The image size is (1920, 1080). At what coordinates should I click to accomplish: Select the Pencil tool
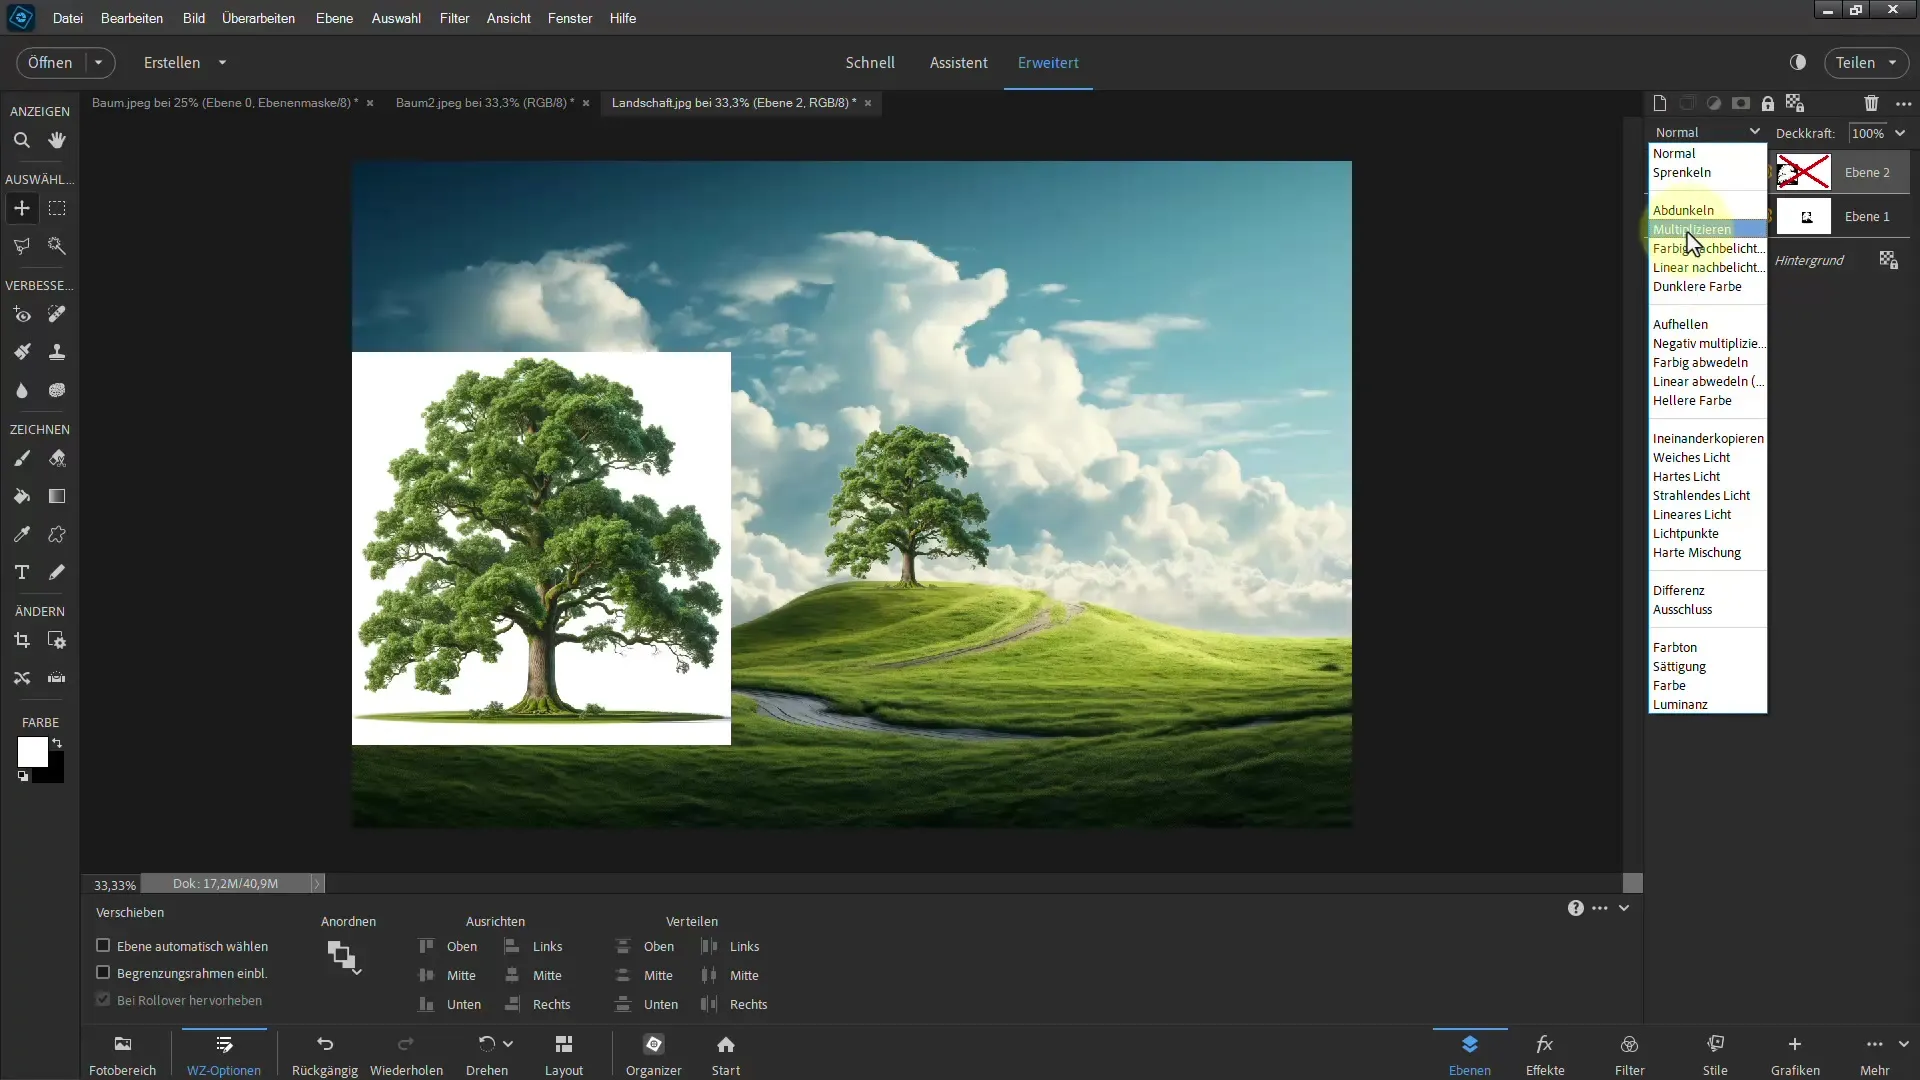point(57,572)
